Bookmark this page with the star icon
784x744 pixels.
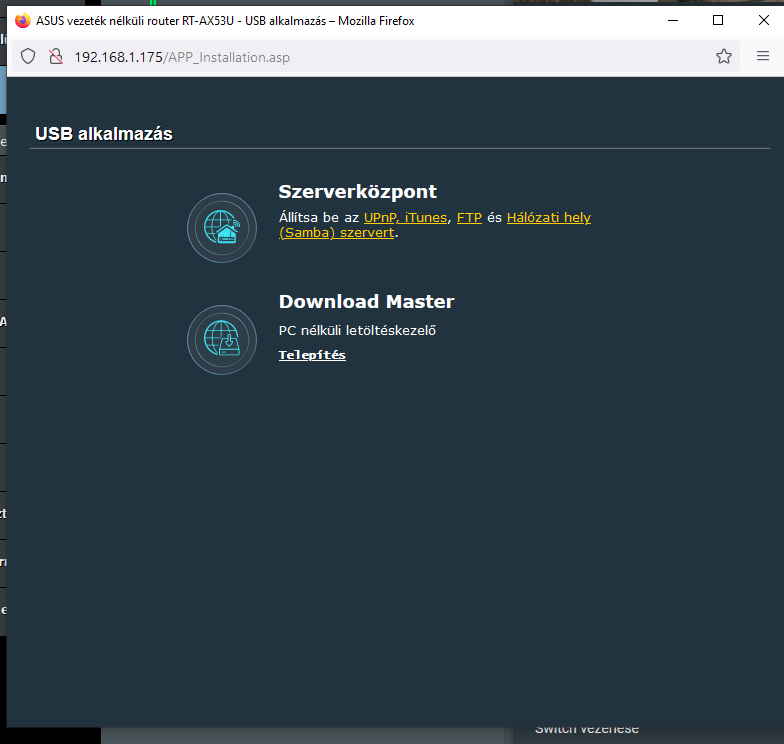[x=724, y=56]
